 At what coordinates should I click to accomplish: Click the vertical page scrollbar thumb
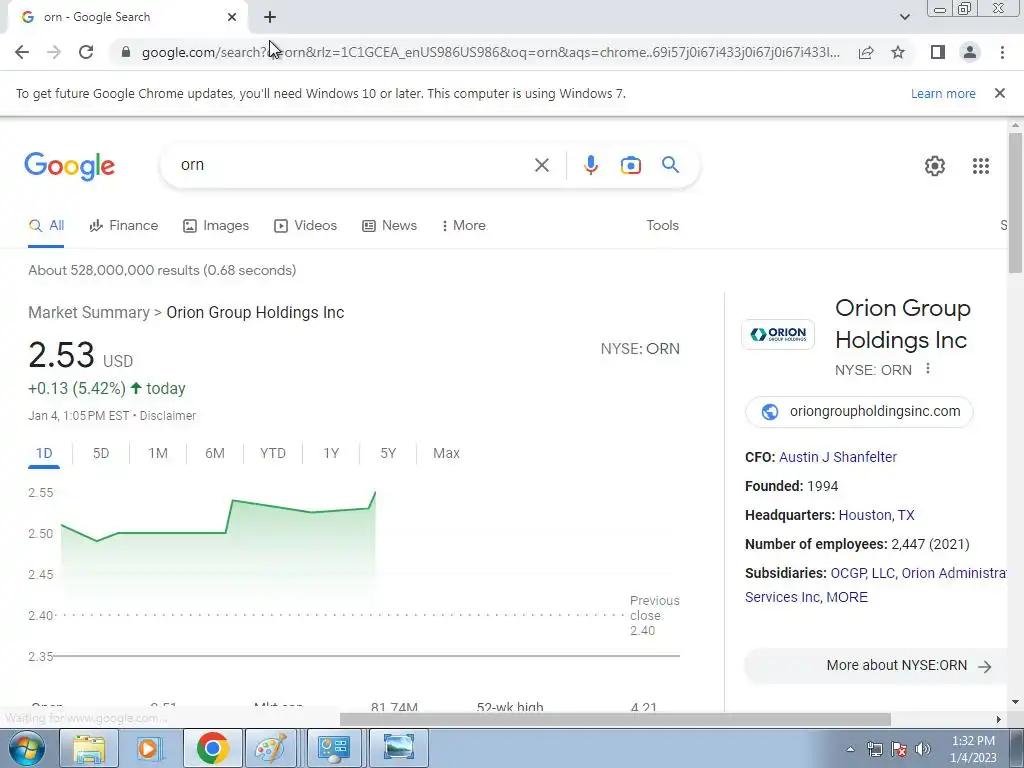click(1015, 202)
